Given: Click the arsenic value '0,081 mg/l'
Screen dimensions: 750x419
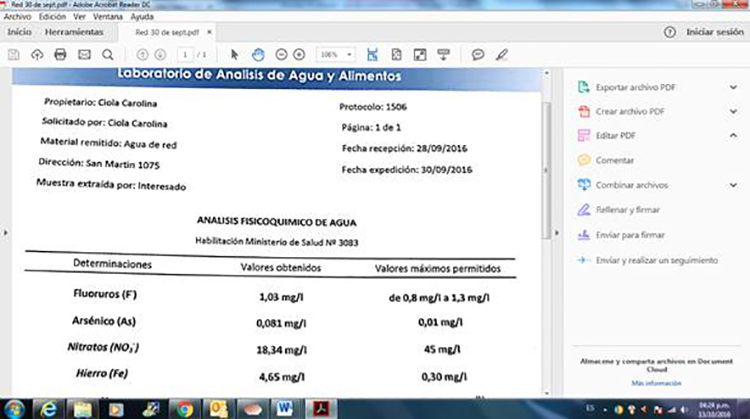Looking at the screenshot, I should (281, 323).
